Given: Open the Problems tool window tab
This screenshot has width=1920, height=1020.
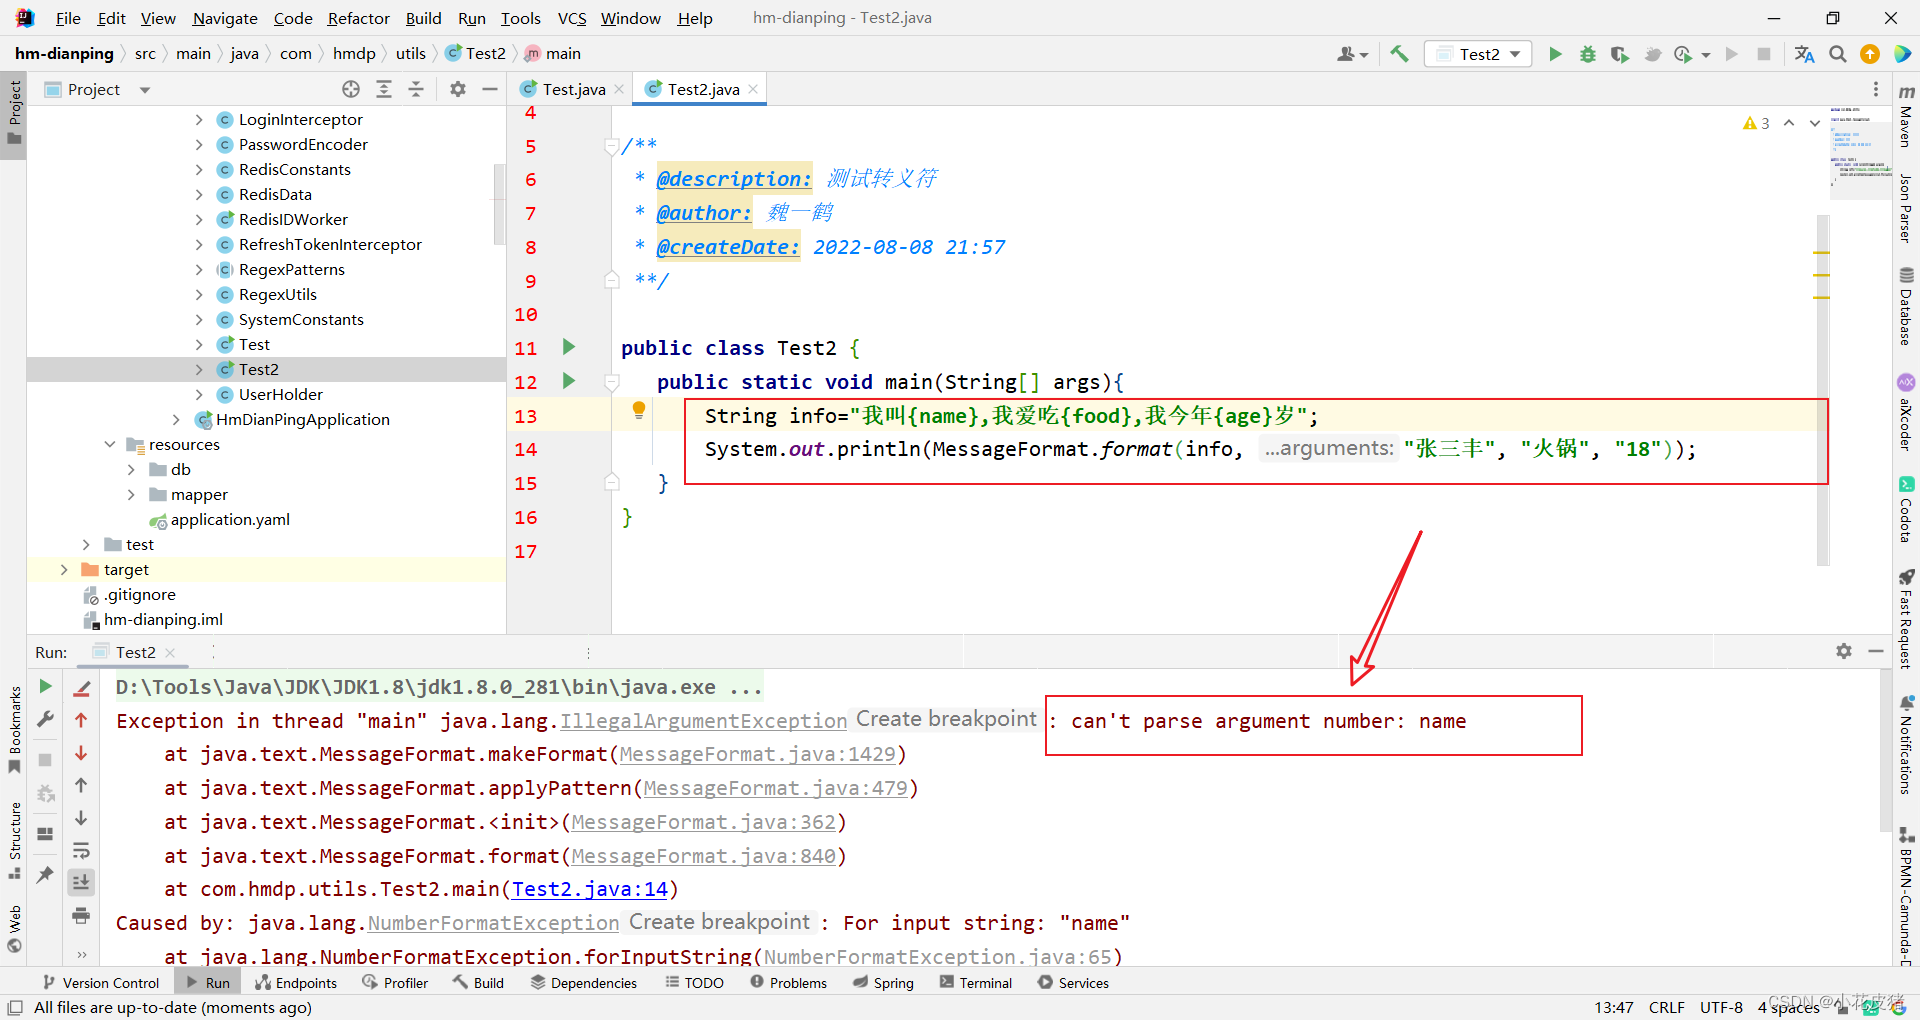Looking at the screenshot, I should [789, 982].
